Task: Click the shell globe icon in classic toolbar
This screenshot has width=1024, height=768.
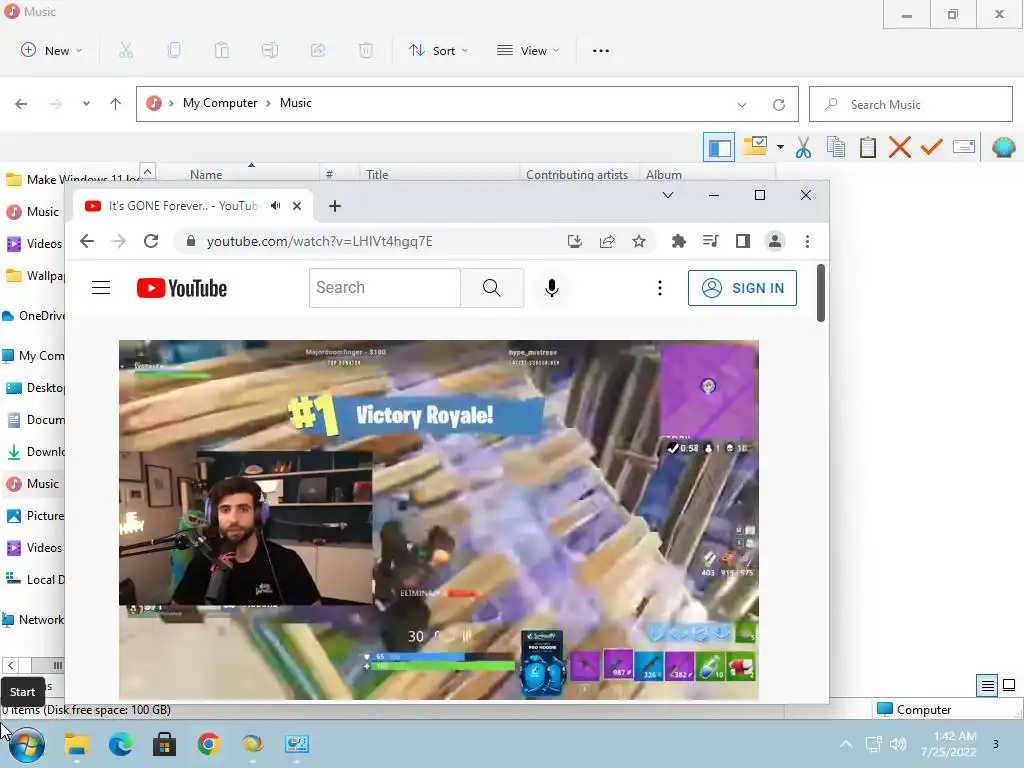Action: pyautogui.click(x=1003, y=148)
